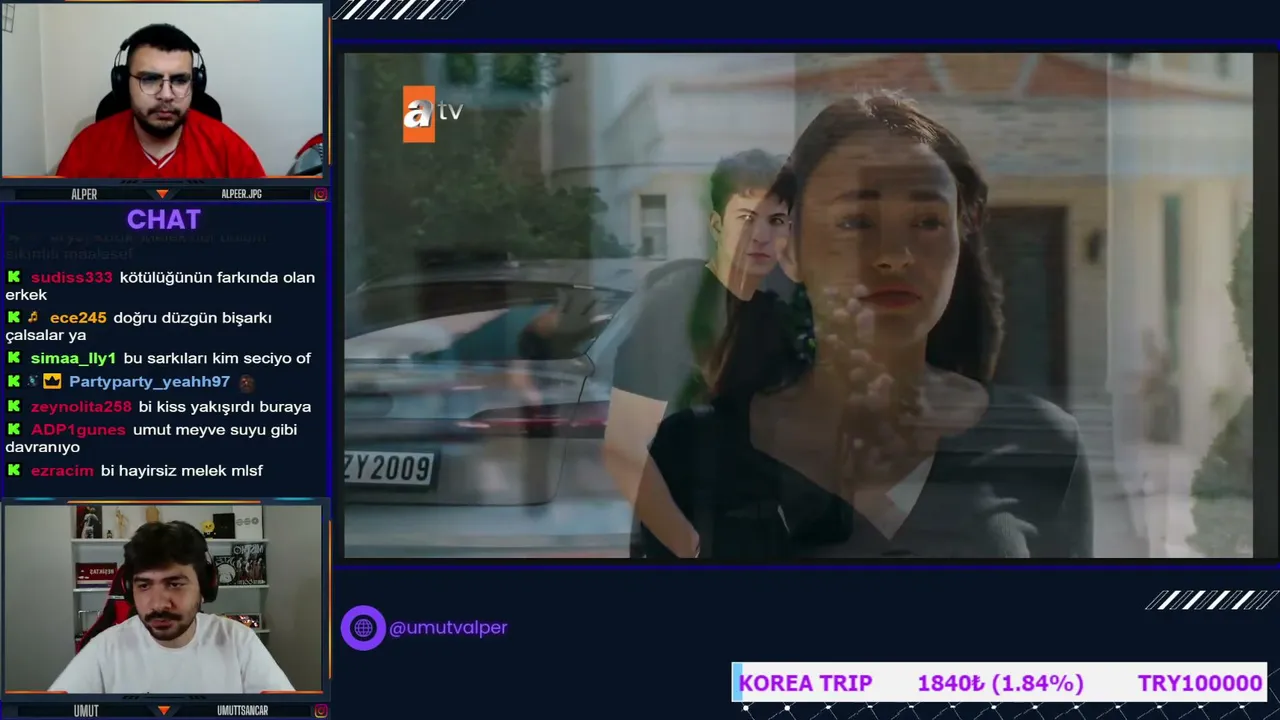Click the music note badge before ece245
This screenshot has width=1280, height=720.
tap(33, 317)
